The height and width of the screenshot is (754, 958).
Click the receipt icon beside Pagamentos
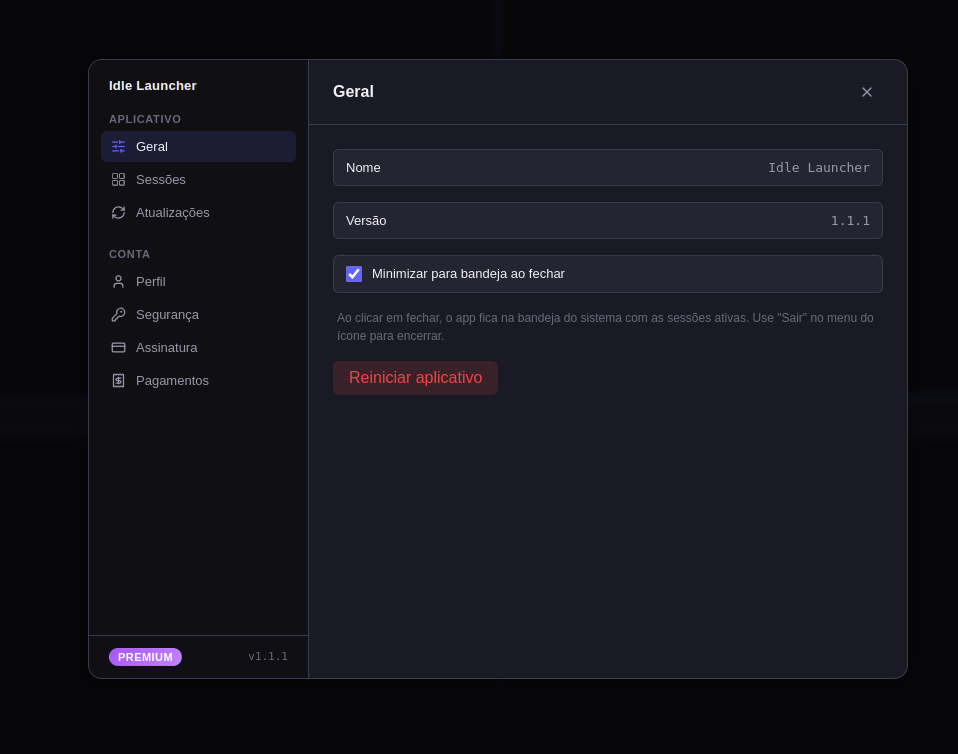(119, 381)
